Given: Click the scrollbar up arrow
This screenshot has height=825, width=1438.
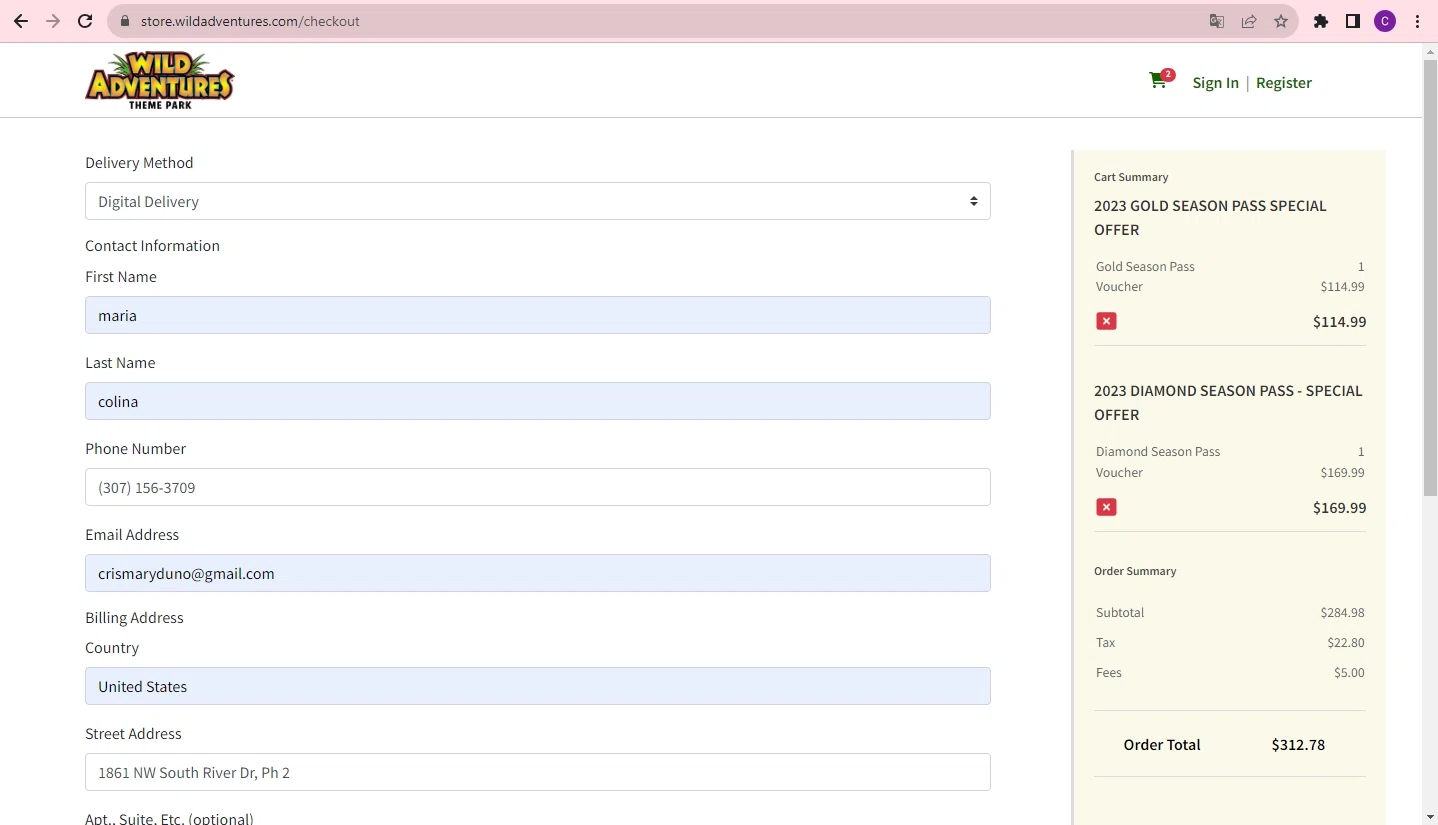Looking at the screenshot, I should click(1430, 51).
